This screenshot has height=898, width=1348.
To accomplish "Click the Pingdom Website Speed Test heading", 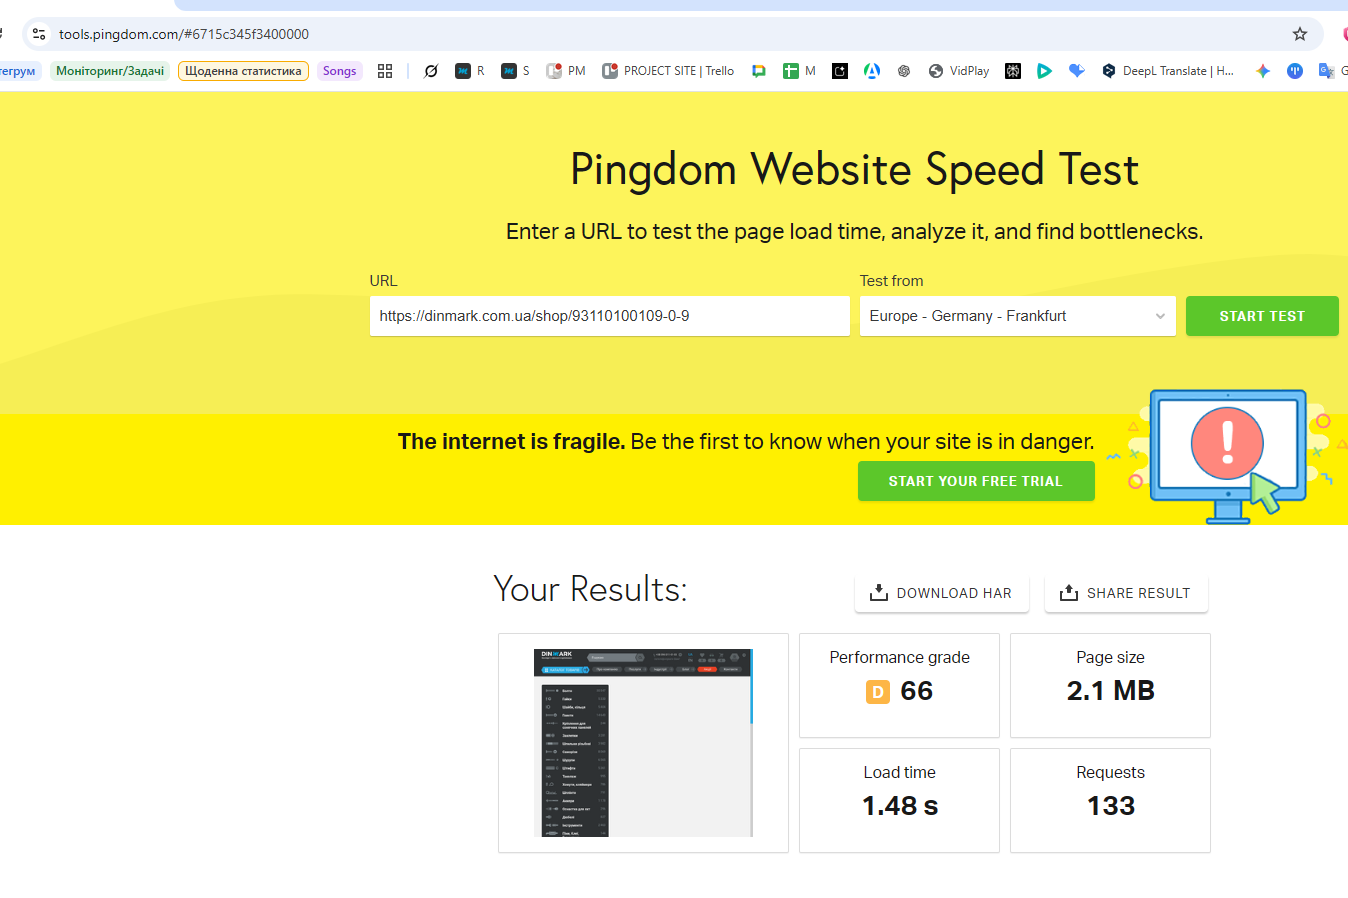I will (x=854, y=169).
